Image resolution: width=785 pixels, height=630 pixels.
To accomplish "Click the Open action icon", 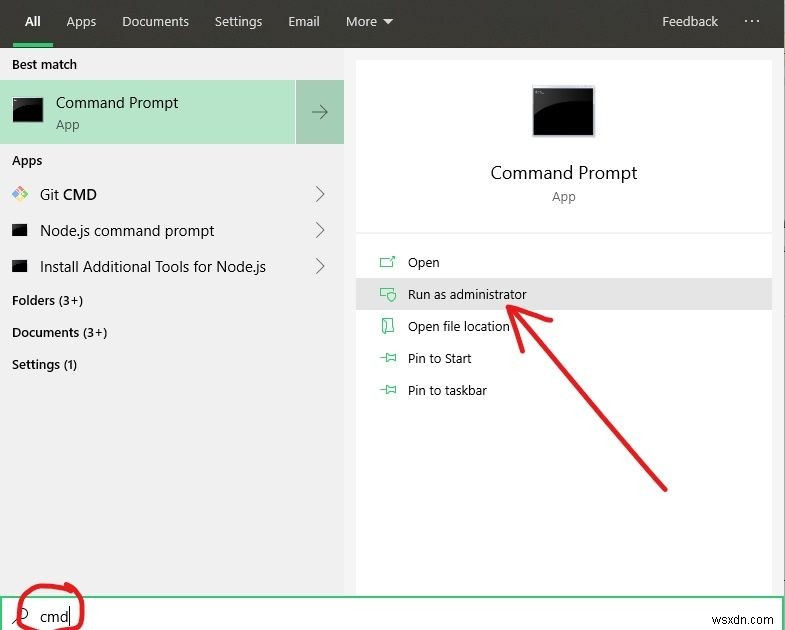I will 387,262.
